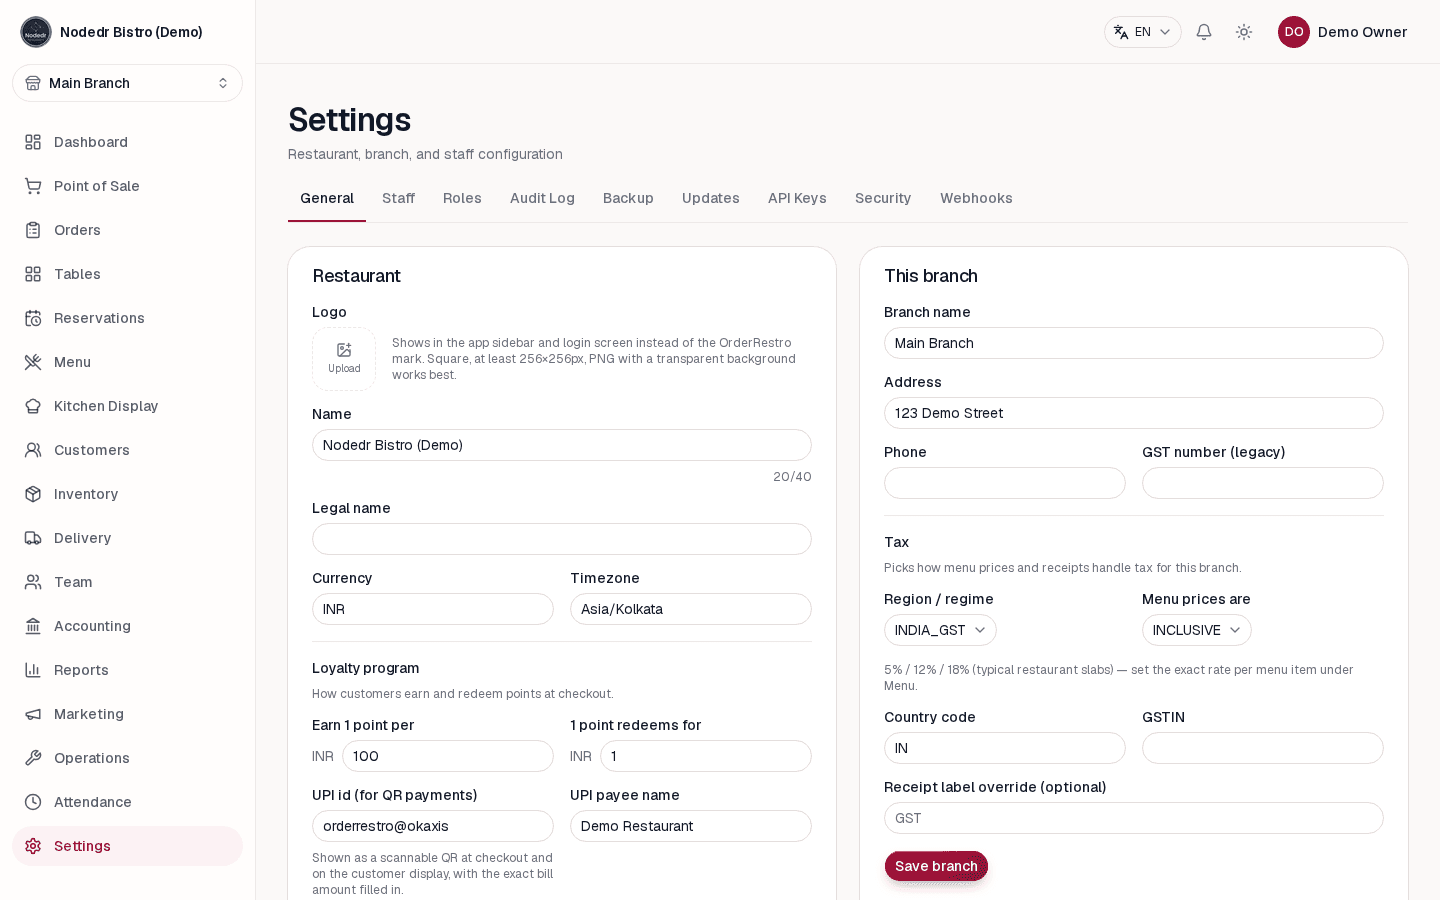Open the Menu prices are INCLUSIVE dropdown
The height and width of the screenshot is (900, 1440).
coord(1196,630)
